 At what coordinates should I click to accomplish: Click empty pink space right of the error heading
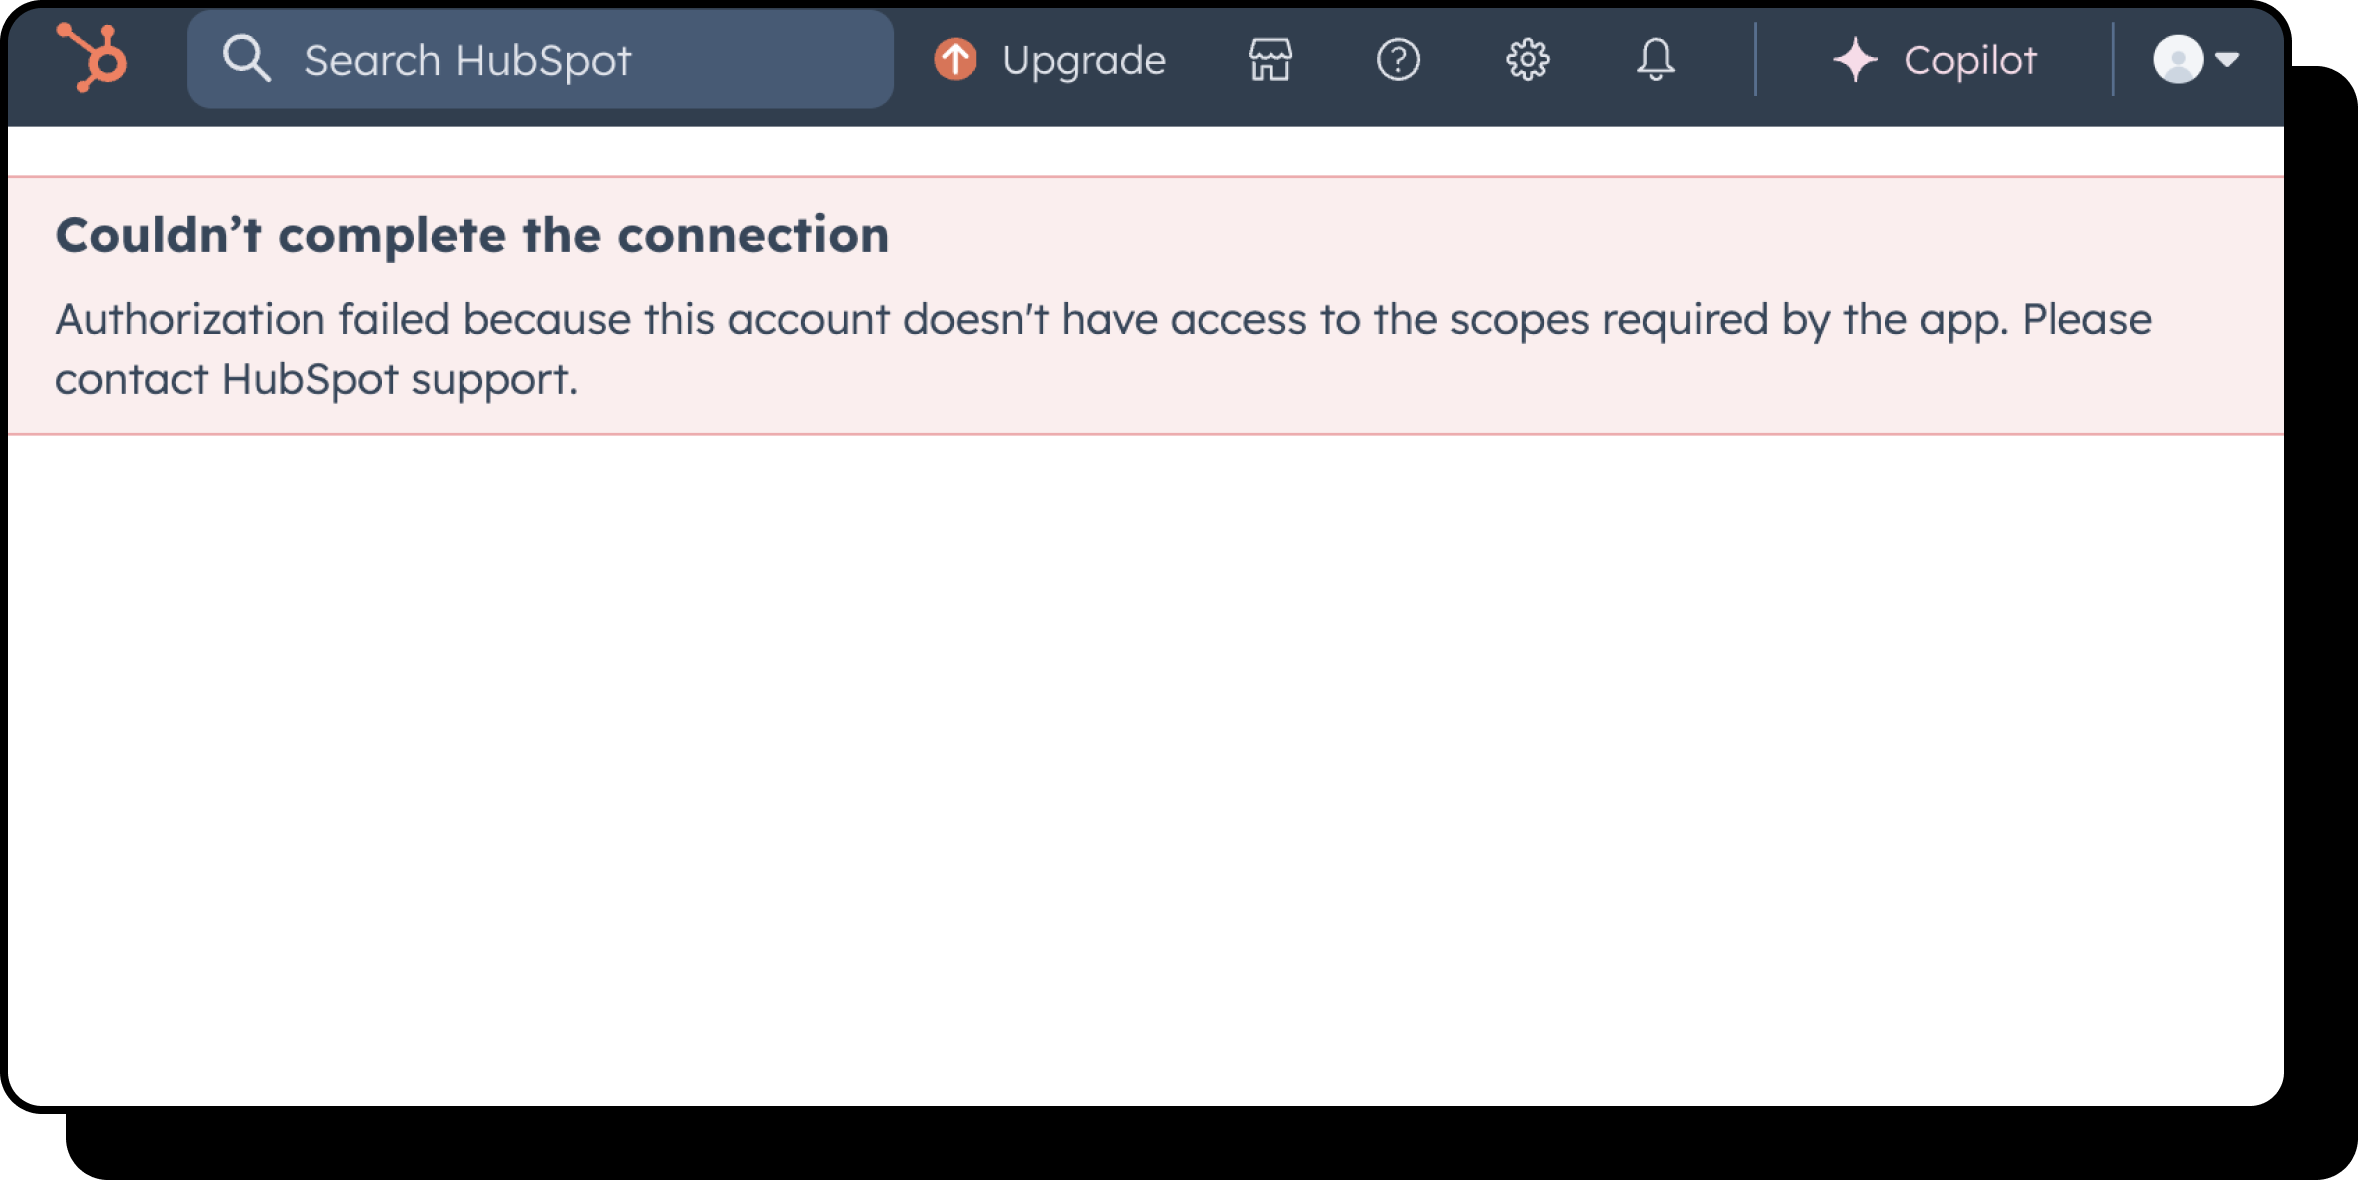pos(1600,236)
